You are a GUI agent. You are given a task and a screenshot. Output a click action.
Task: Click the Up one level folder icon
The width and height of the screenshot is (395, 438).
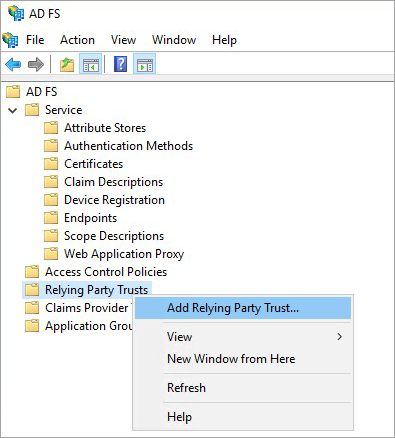point(67,64)
